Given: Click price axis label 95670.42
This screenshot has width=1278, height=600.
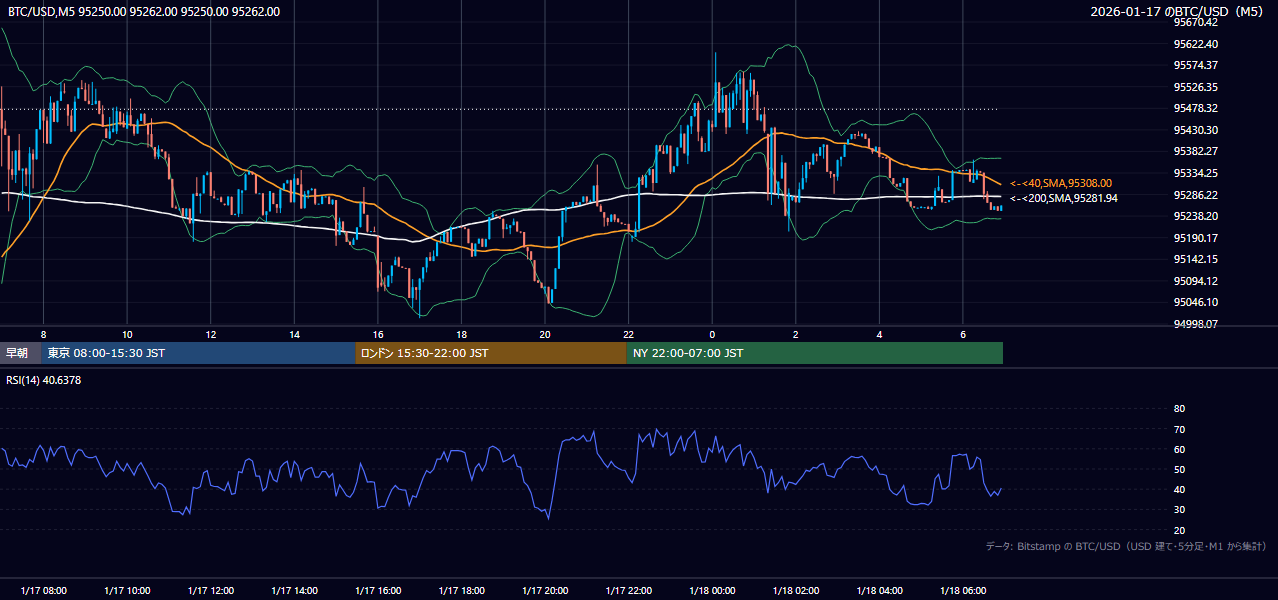Looking at the screenshot, I should point(1195,22).
